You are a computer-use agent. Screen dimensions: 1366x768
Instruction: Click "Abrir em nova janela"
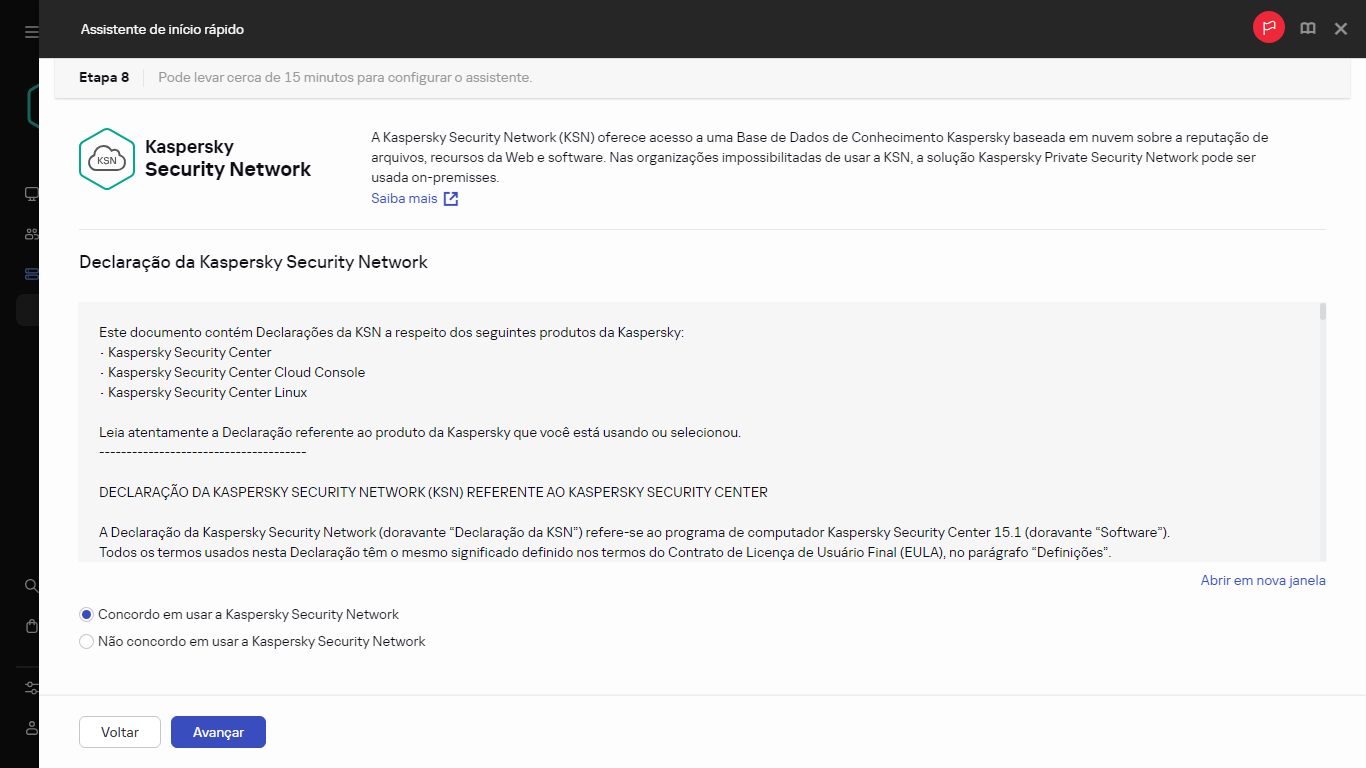(1262, 580)
